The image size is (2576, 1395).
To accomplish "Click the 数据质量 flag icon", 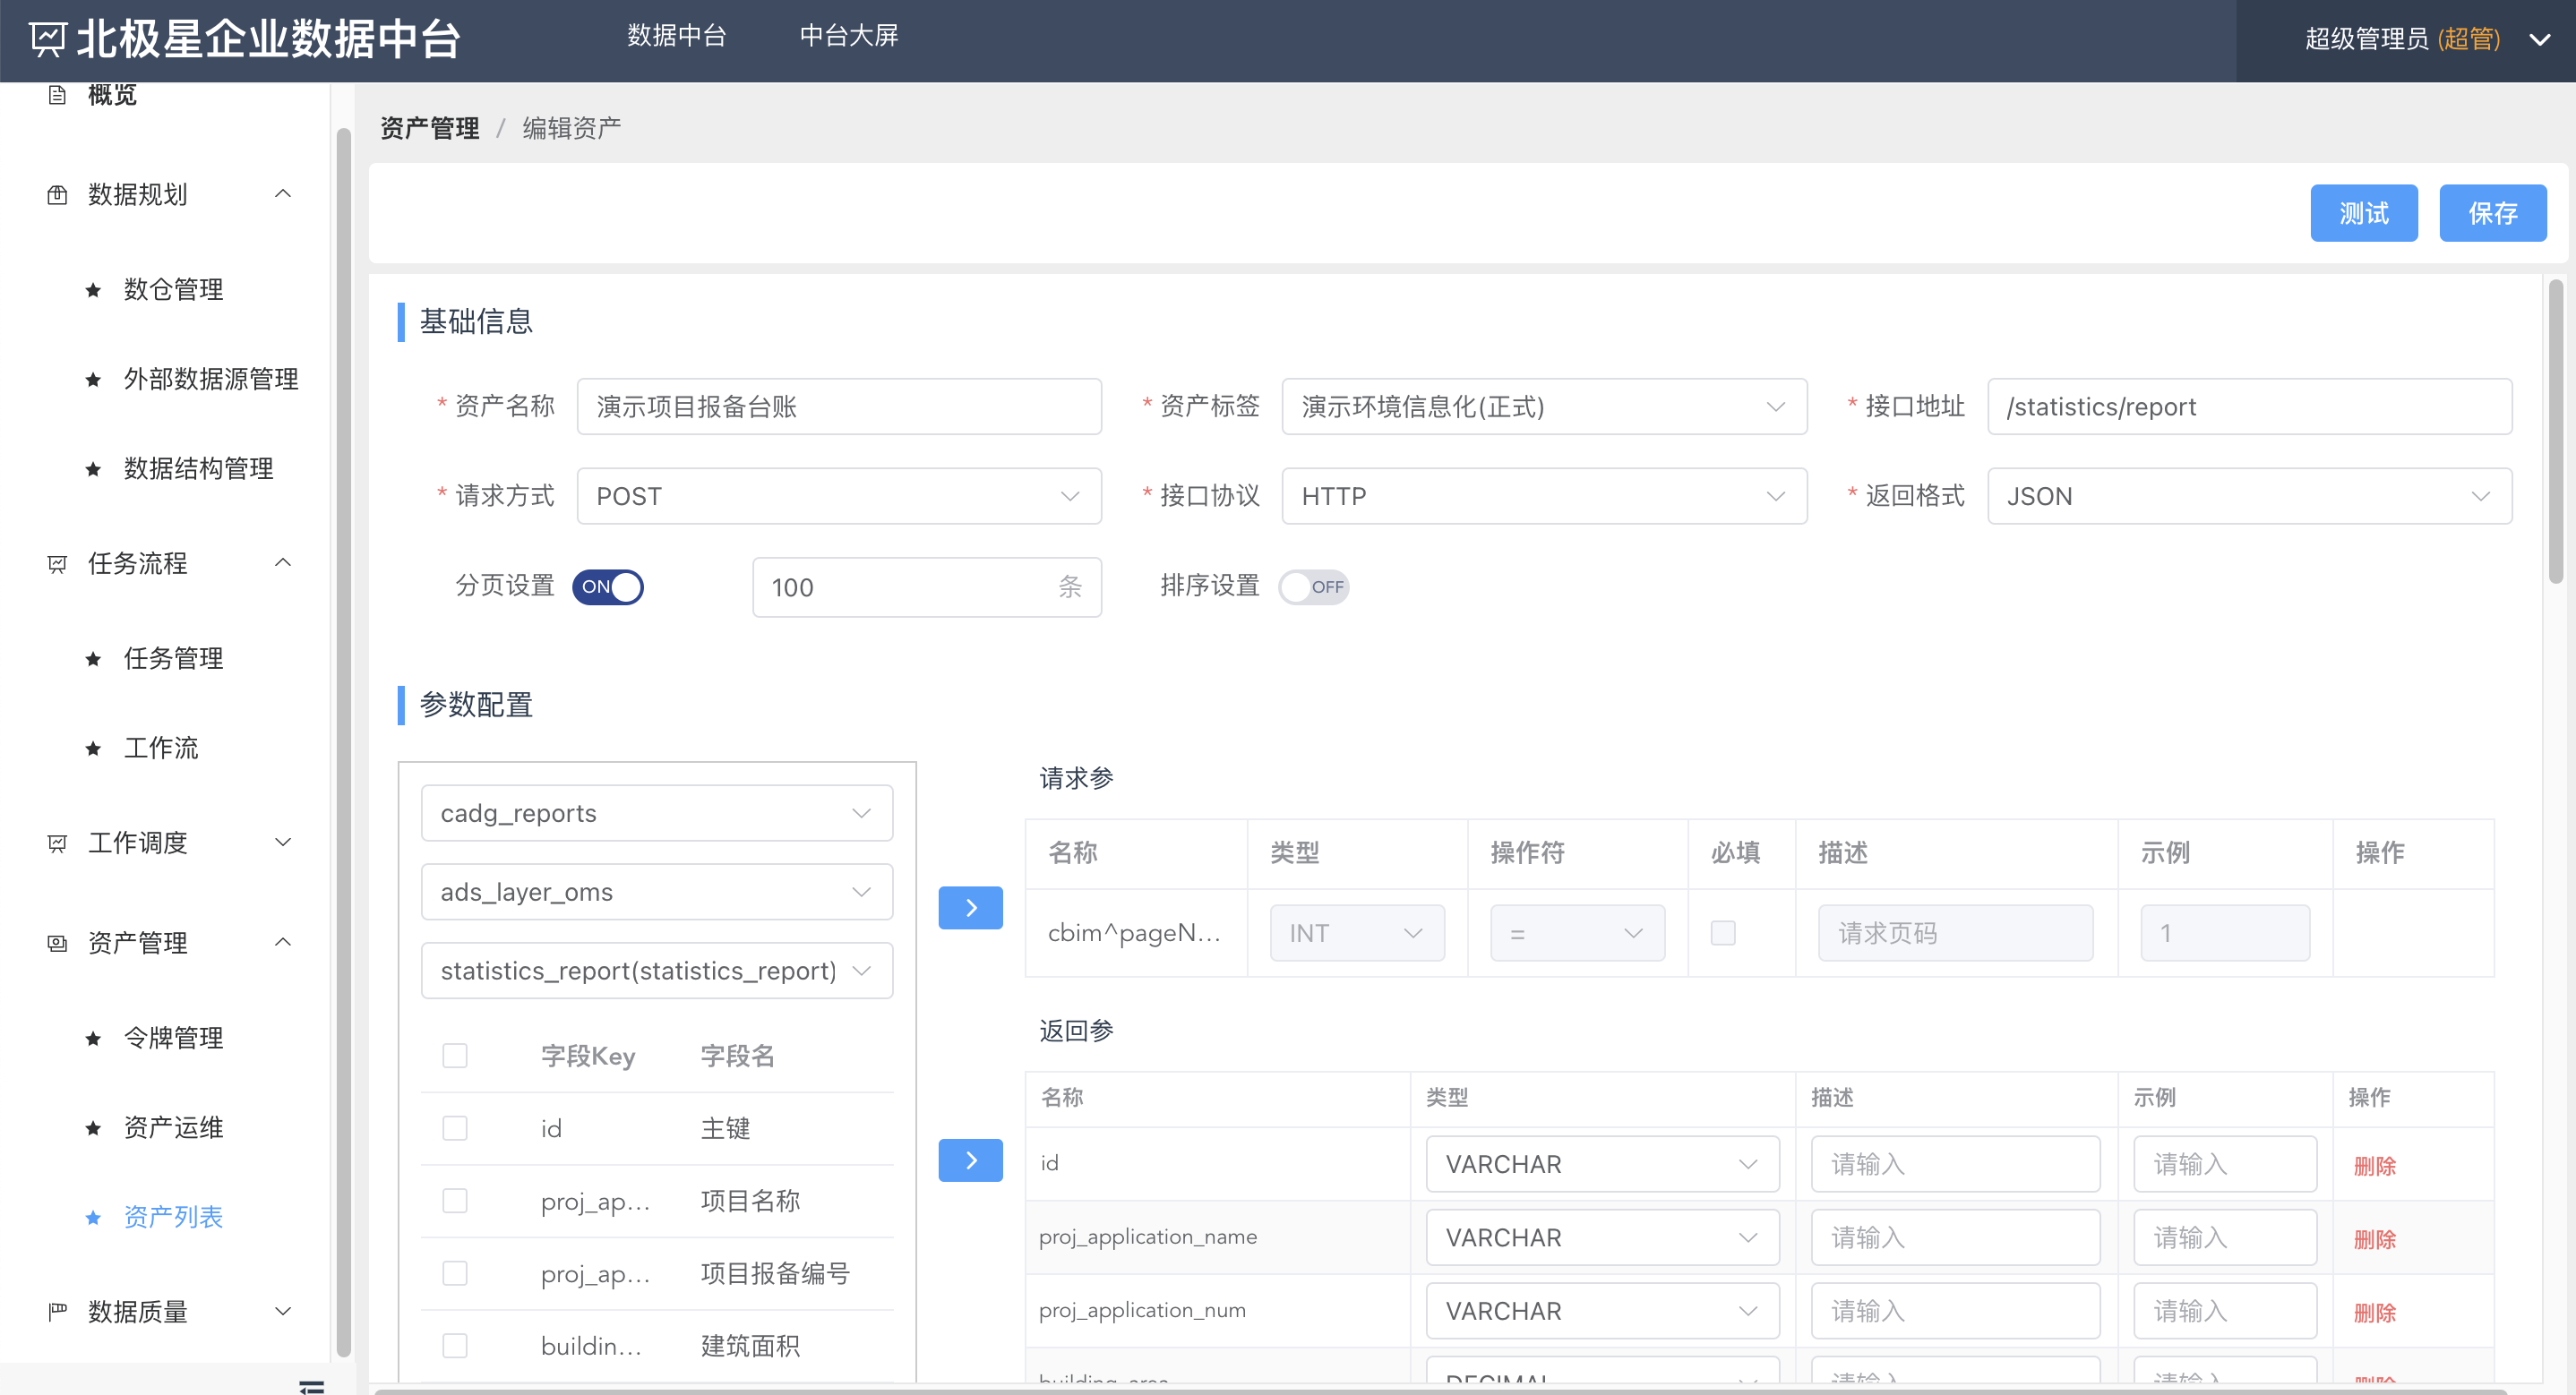I will coord(57,1311).
